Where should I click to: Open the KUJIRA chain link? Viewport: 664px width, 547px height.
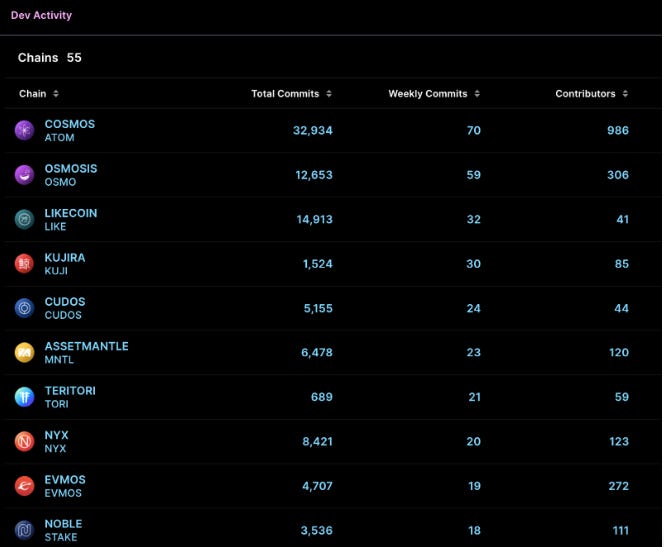click(x=65, y=257)
